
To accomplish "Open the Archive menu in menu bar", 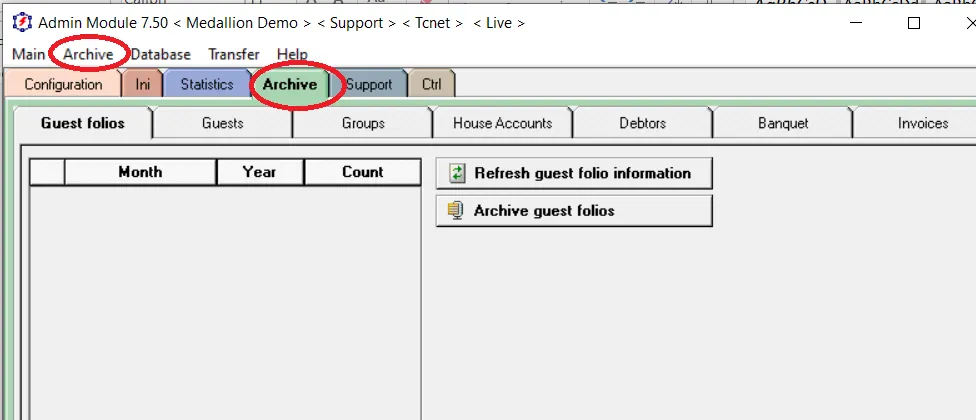I will [x=88, y=54].
